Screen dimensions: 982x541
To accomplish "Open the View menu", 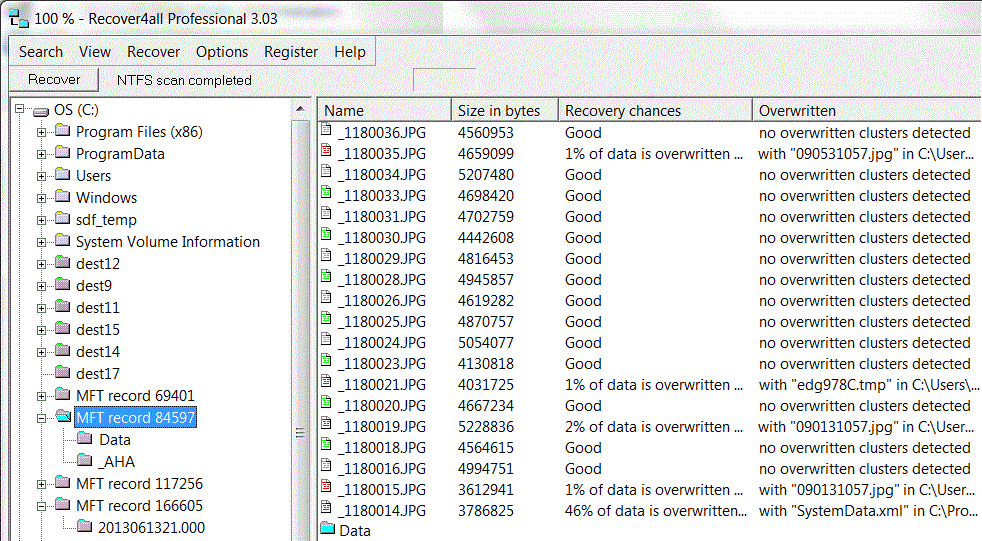I will [x=95, y=52].
